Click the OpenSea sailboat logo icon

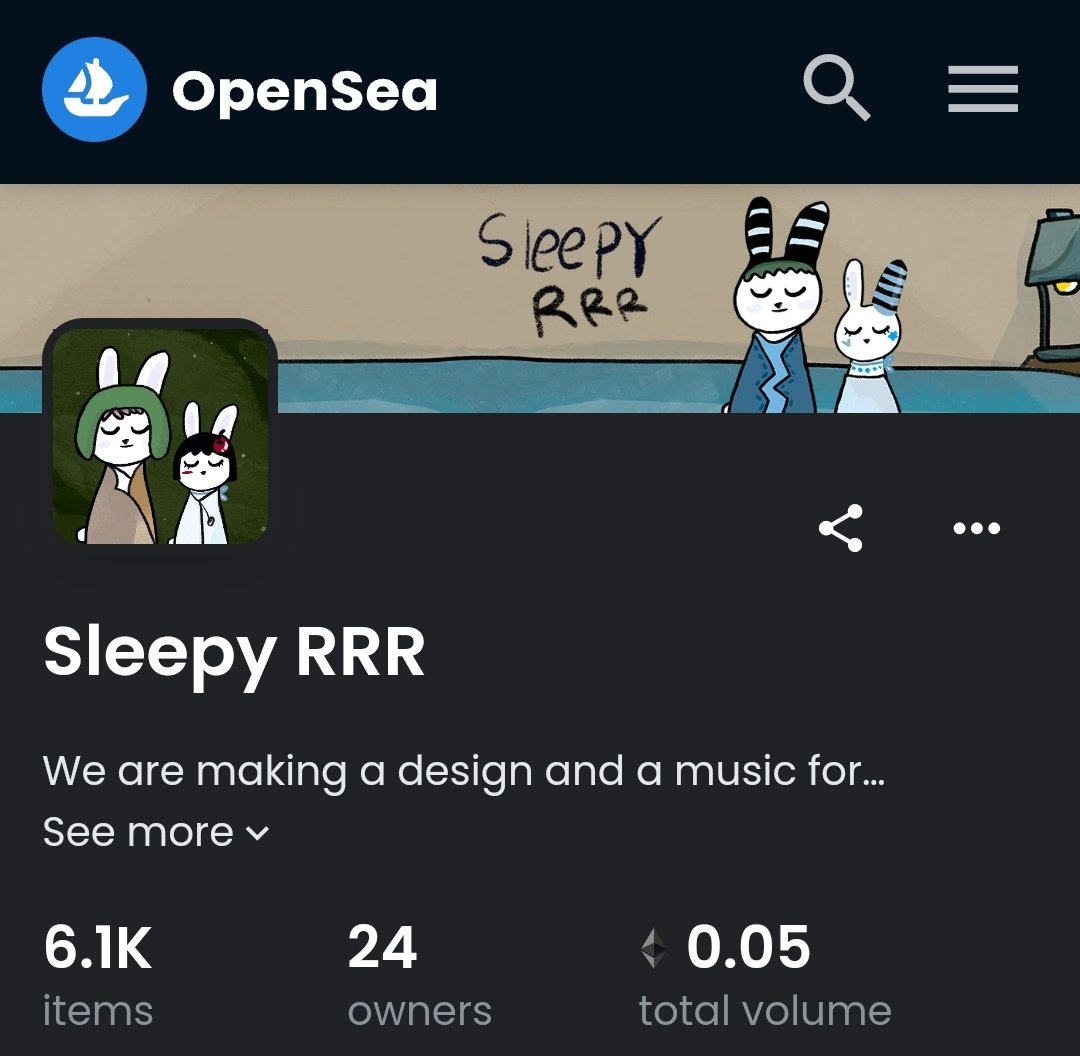[x=94, y=90]
